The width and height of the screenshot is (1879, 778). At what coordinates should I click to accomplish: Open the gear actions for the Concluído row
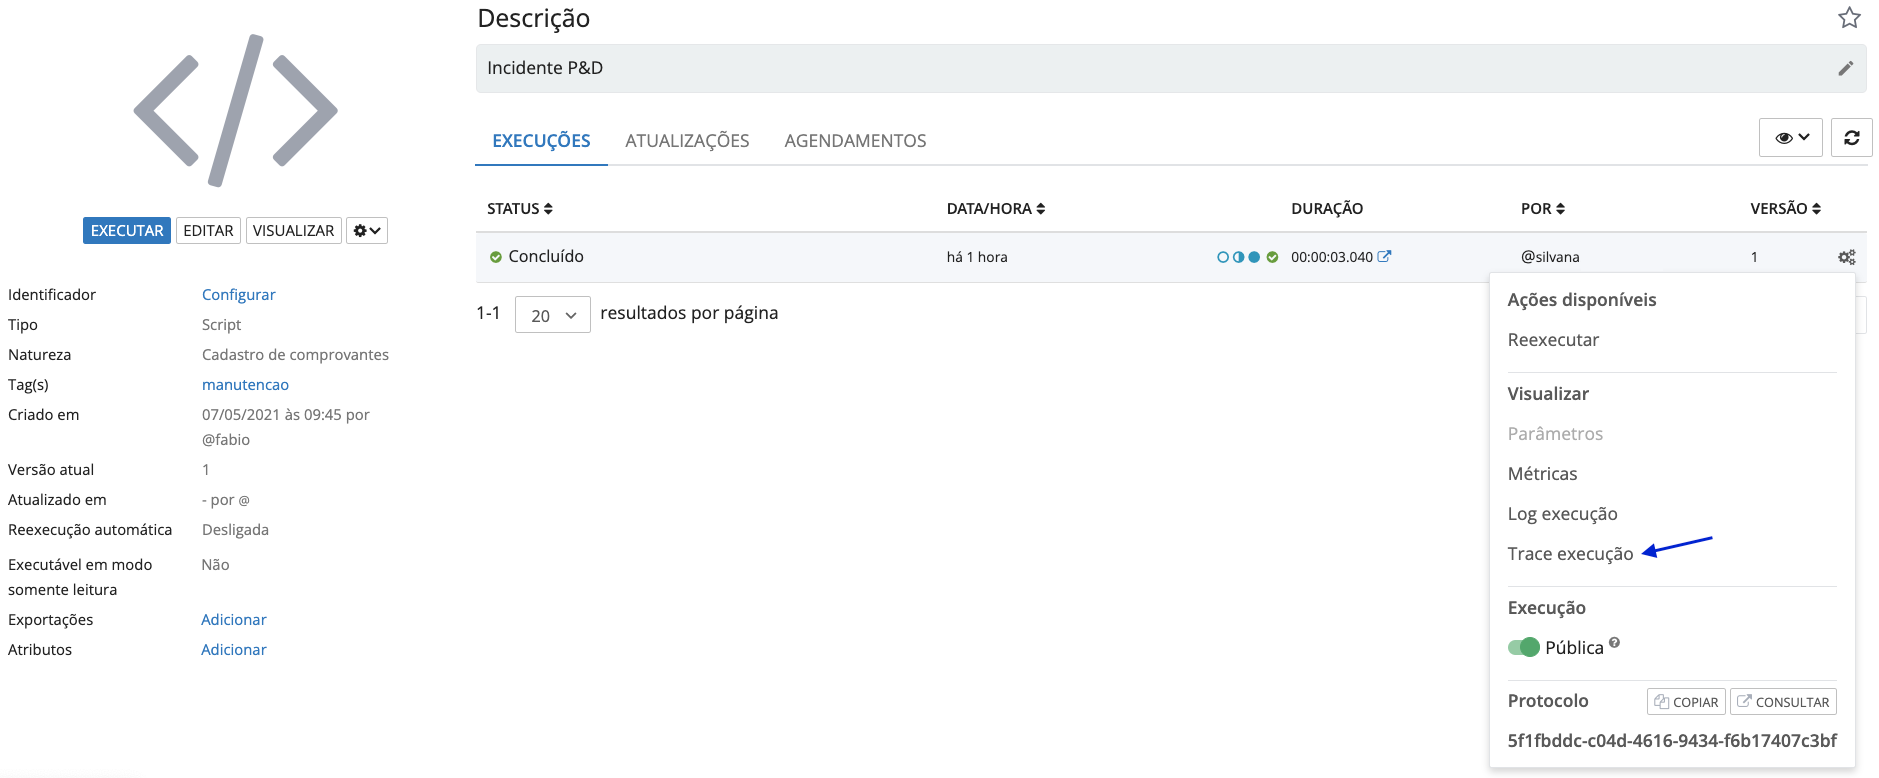point(1846,257)
